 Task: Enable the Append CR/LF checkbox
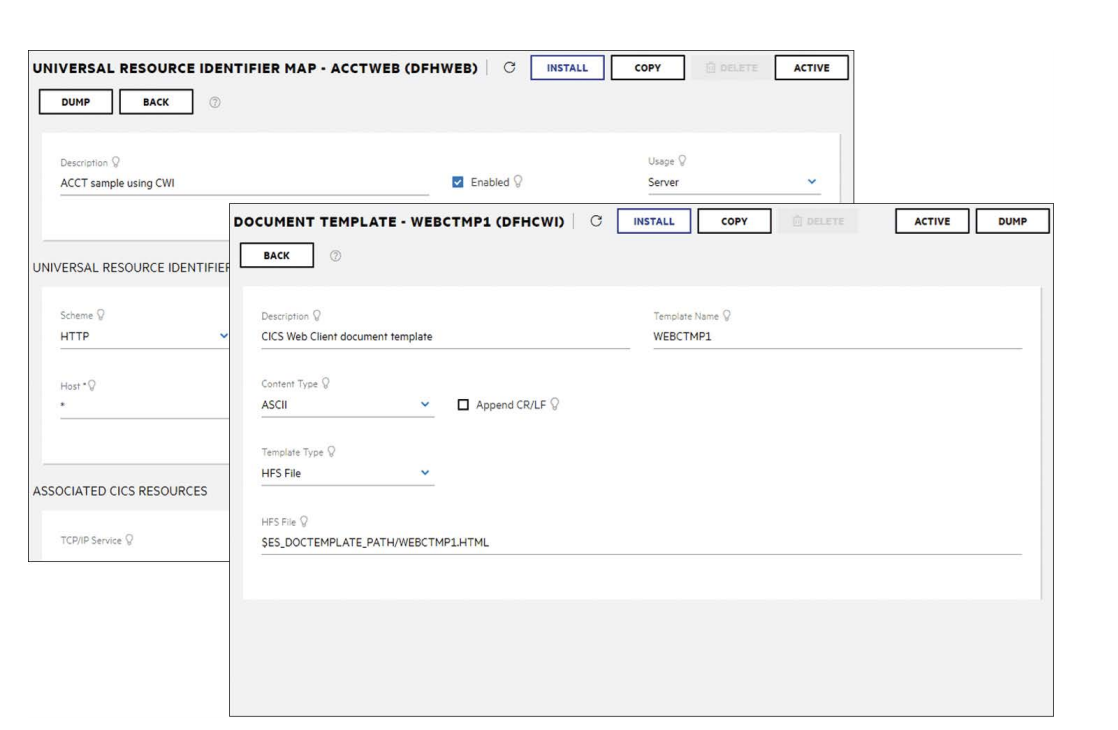[x=462, y=404]
